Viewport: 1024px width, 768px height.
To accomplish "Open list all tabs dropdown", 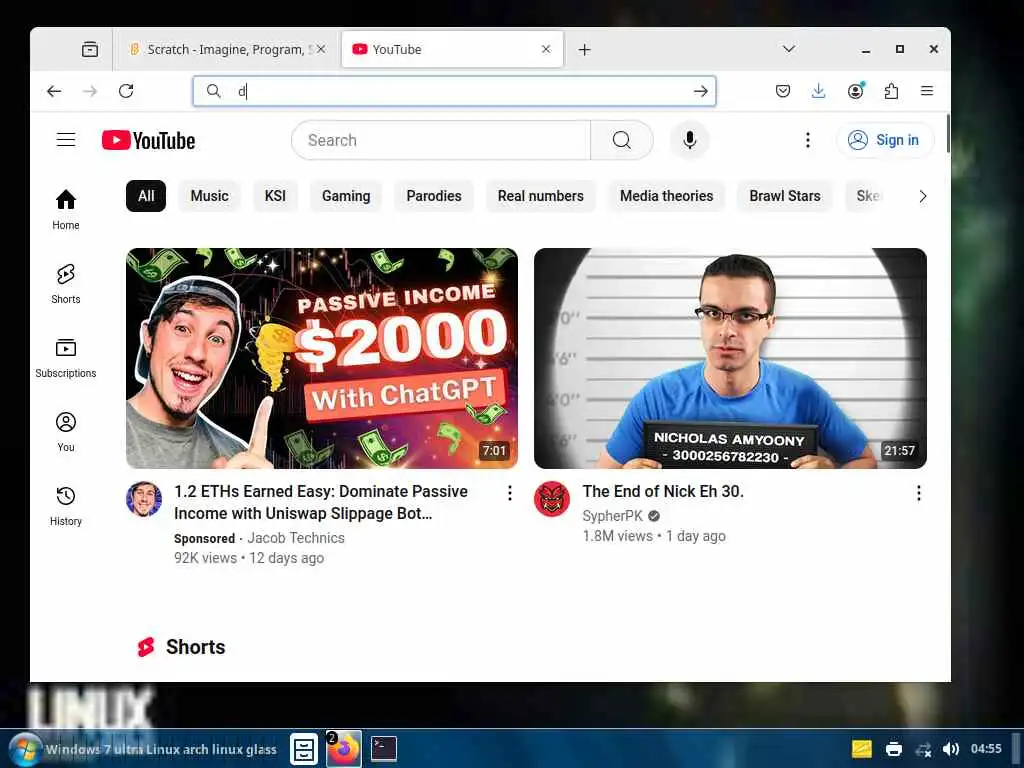I will tap(789, 49).
